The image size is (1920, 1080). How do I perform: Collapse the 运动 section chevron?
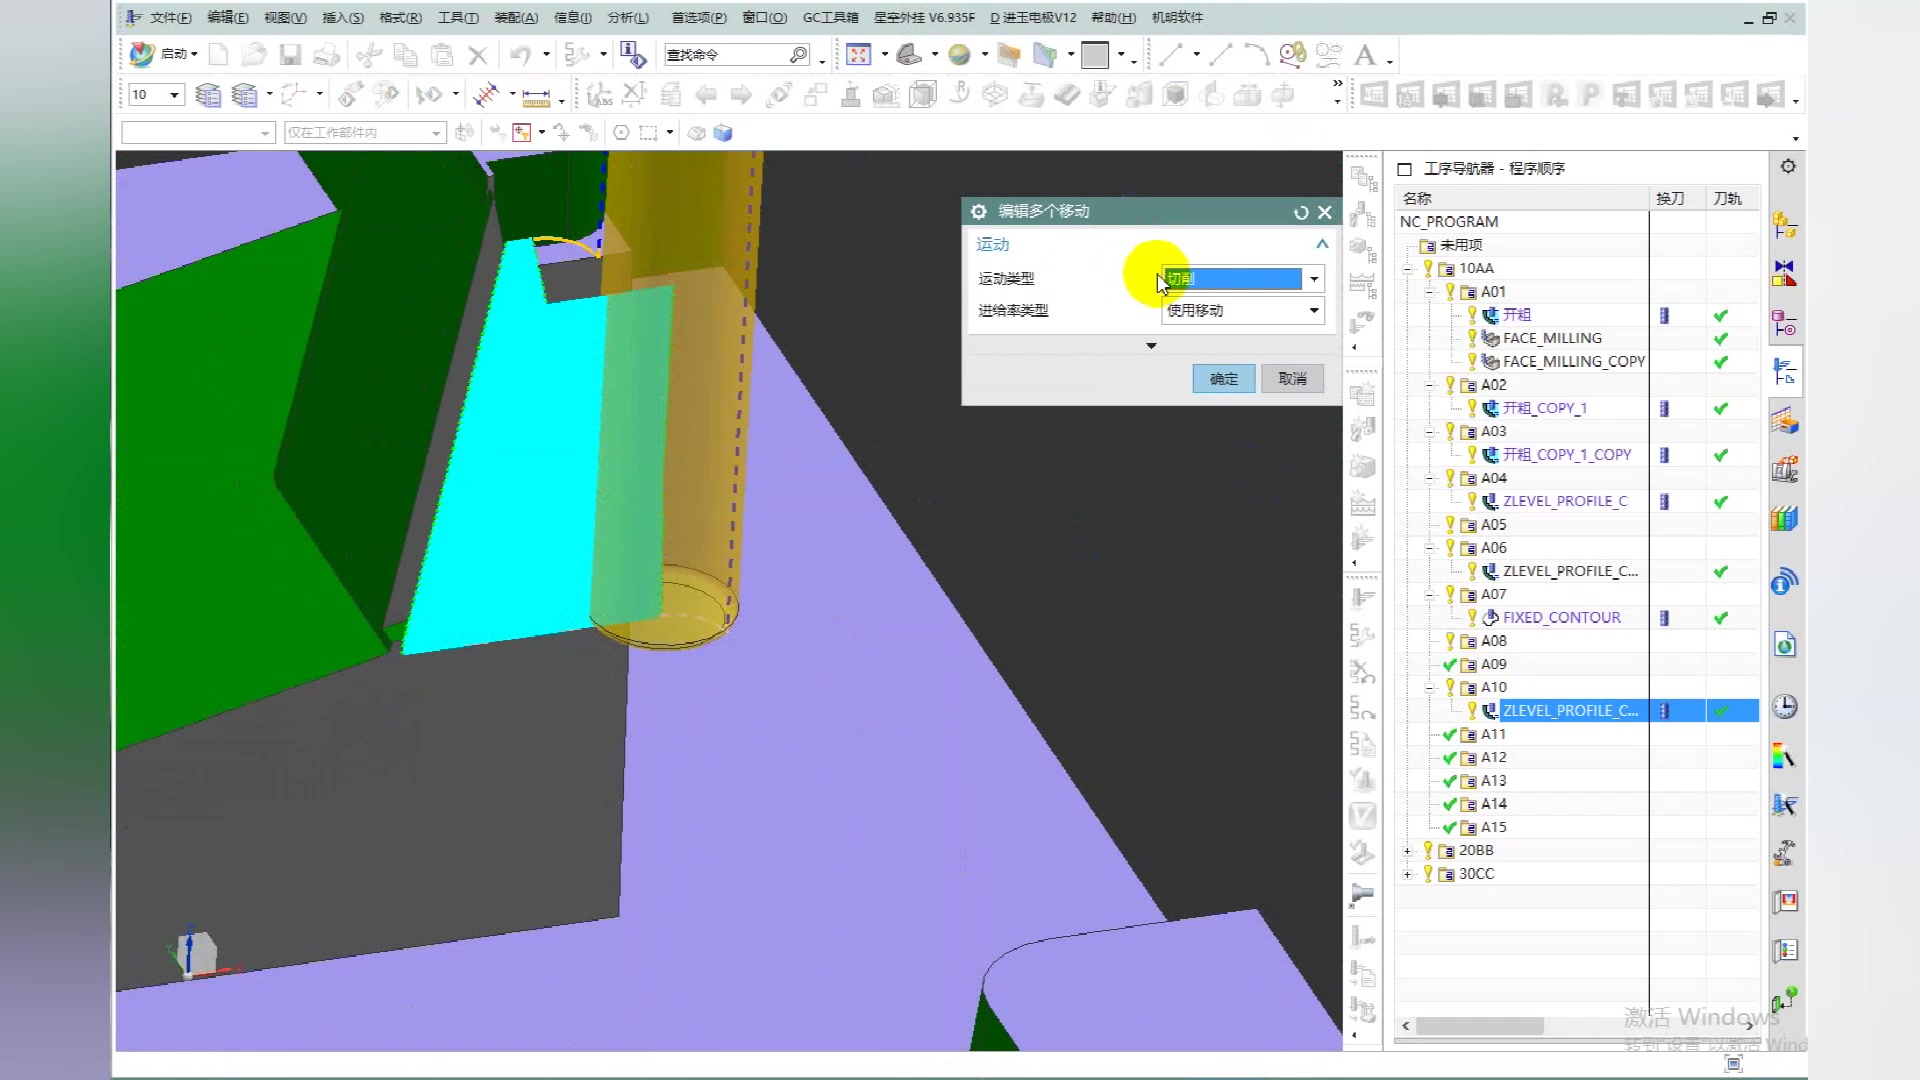pos(1322,244)
